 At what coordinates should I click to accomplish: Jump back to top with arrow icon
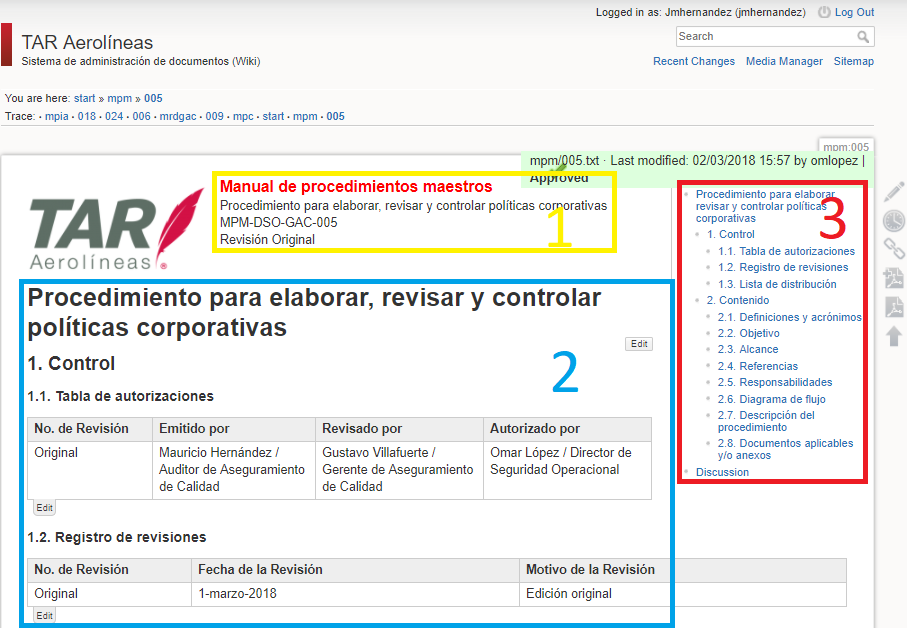[894, 336]
